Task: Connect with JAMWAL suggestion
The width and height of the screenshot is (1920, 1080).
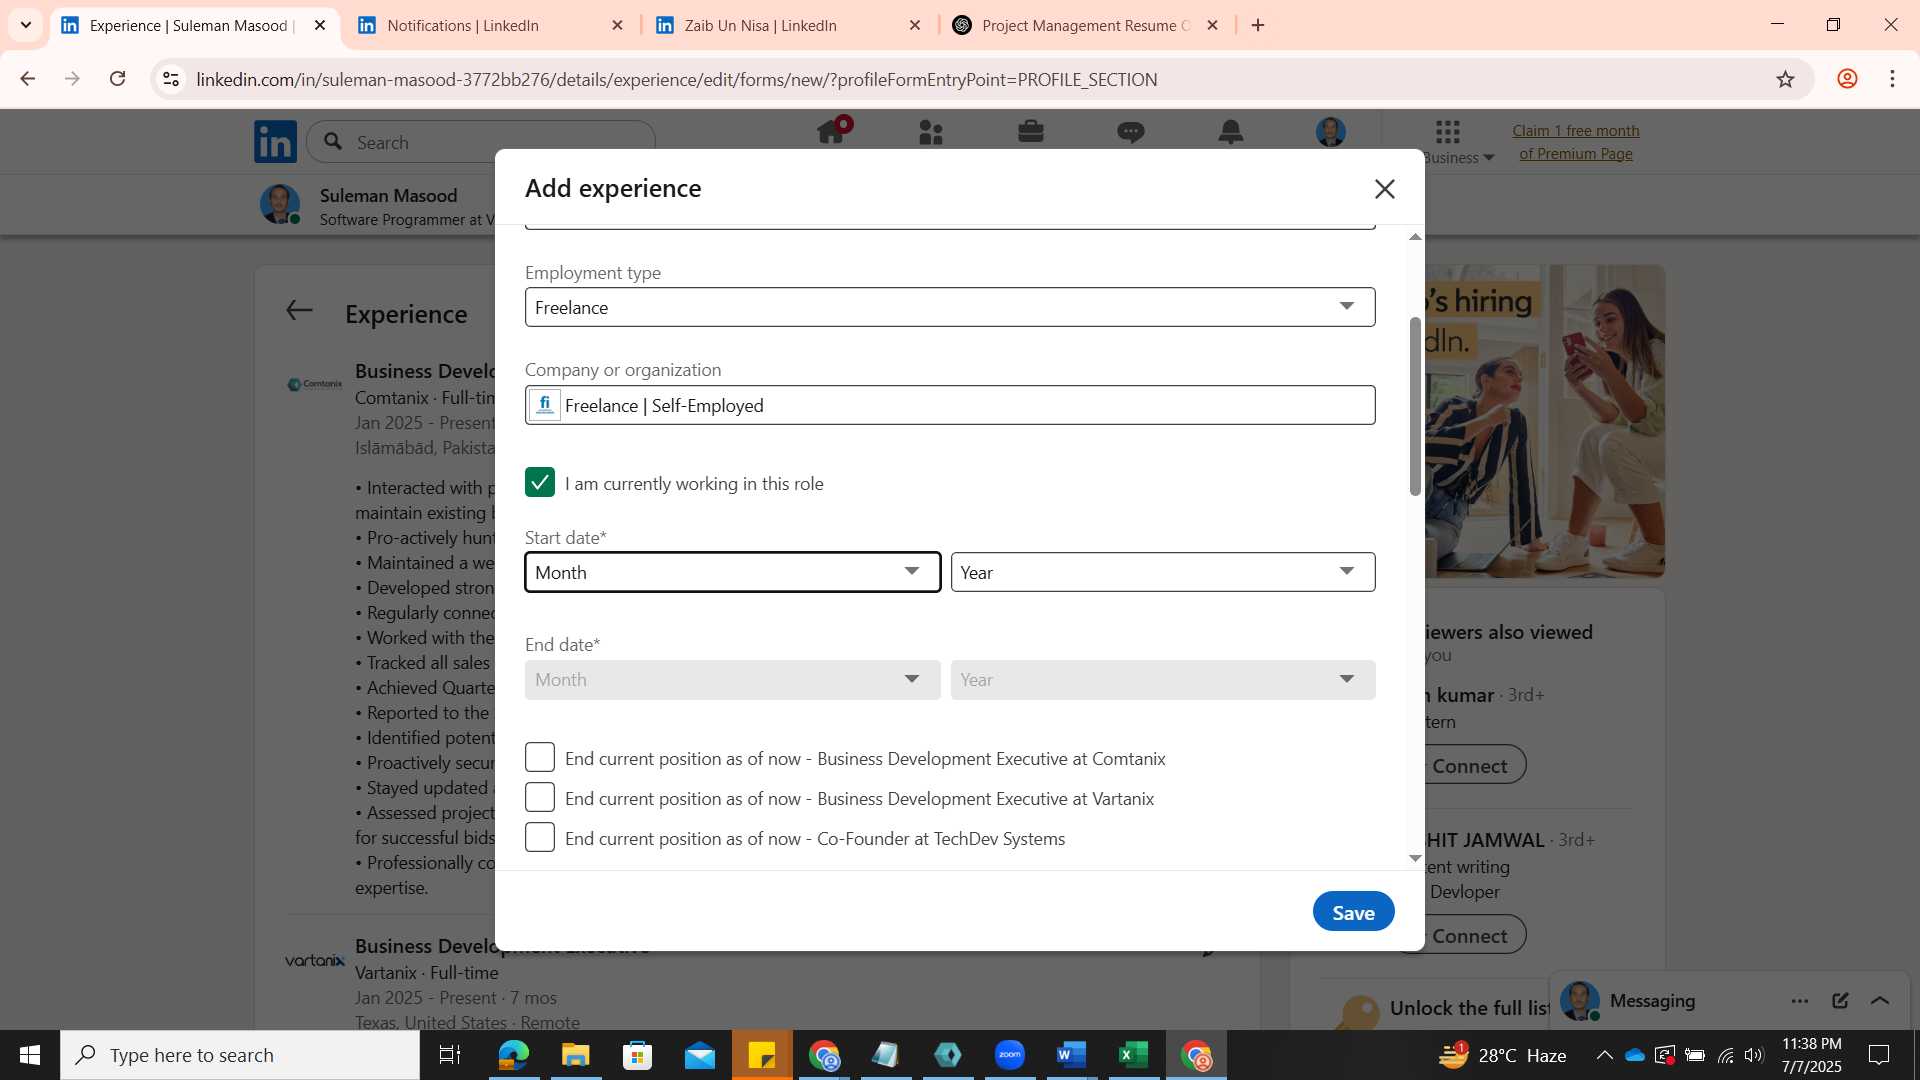Action: click(1469, 935)
